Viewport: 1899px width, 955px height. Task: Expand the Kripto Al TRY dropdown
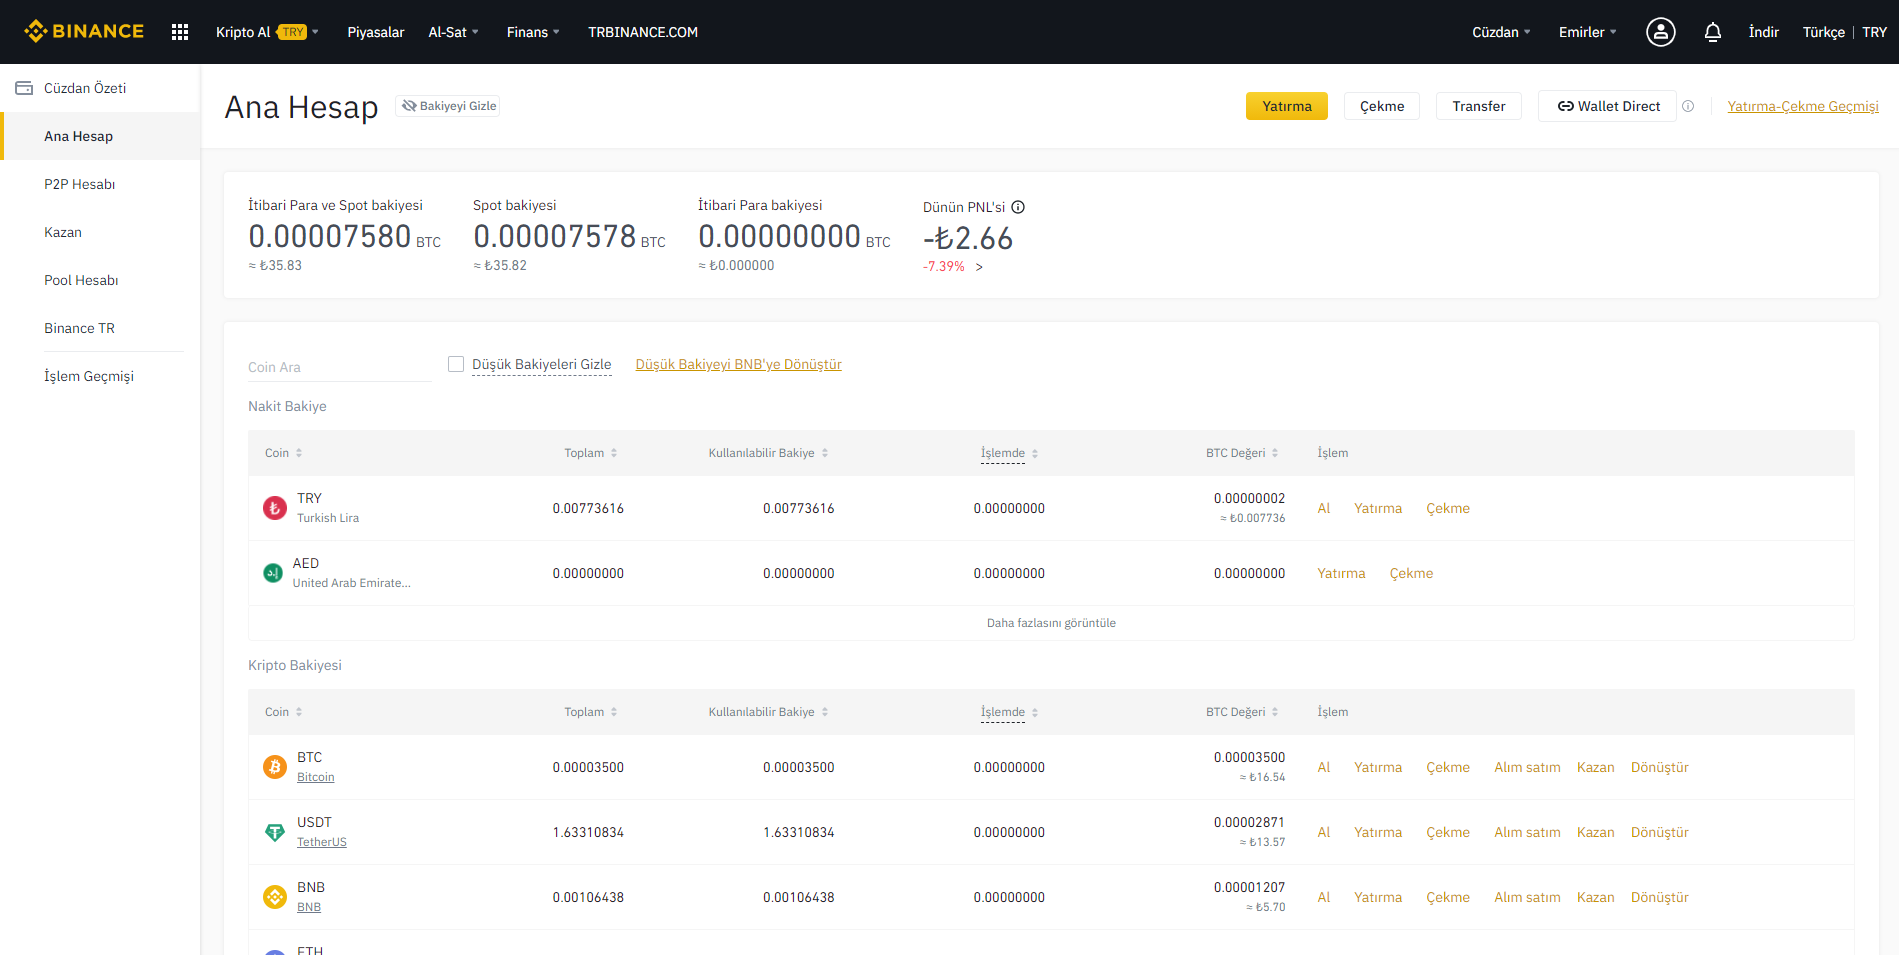click(267, 32)
